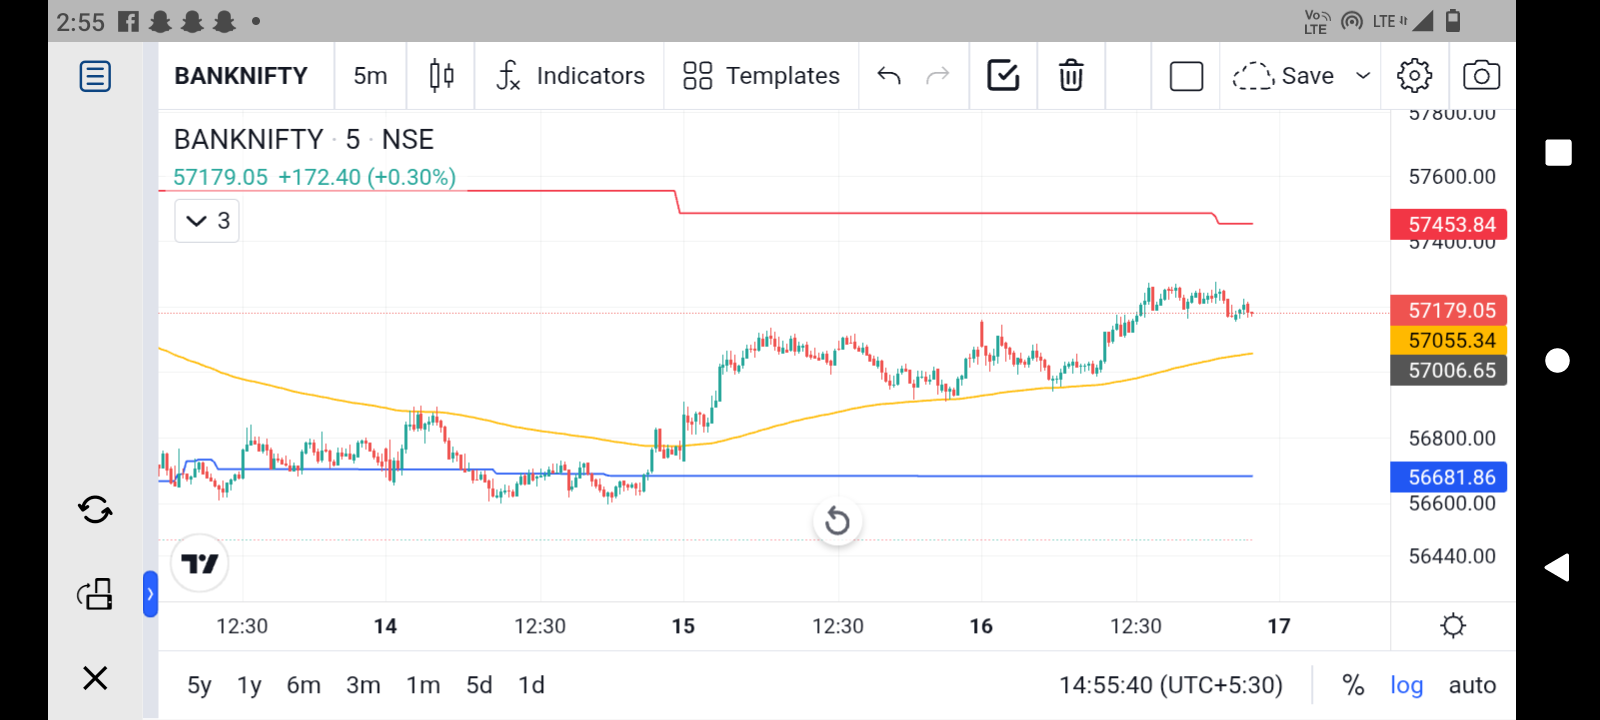The height and width of the screenshot is (720, 1600).
Task: Open time axis settings icon
Action: [x=1453, y=626]
